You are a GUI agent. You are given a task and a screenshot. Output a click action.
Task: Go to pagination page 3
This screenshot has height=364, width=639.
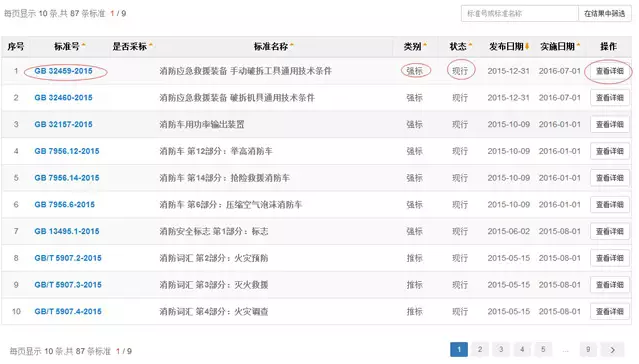(501, 349)
